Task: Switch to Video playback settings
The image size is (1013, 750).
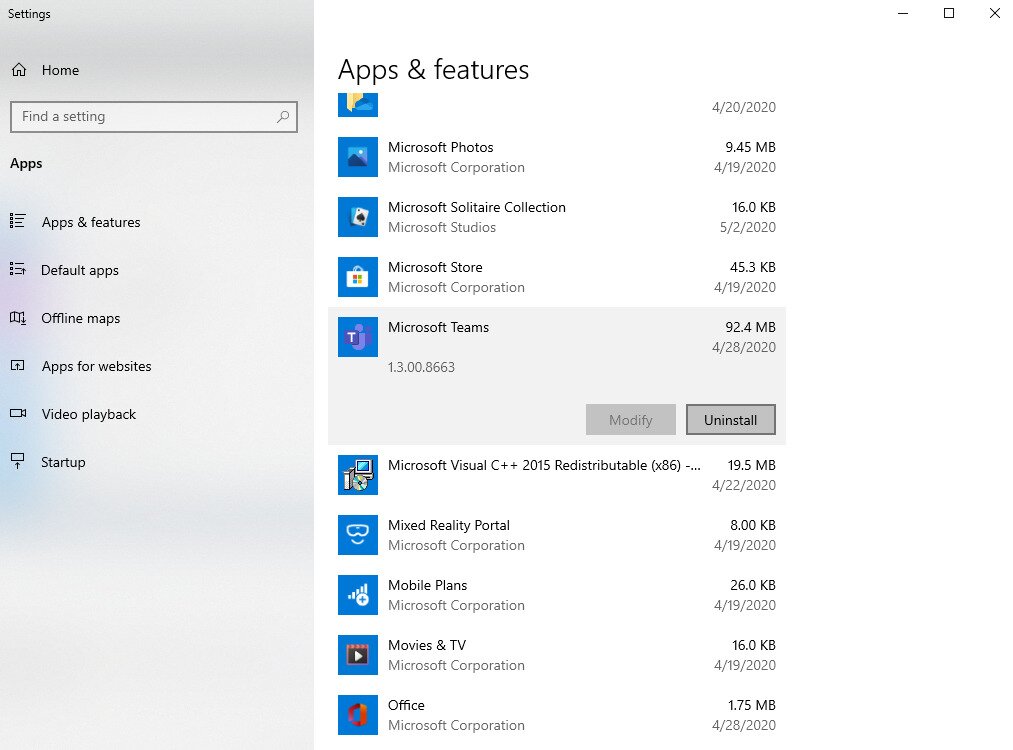Action: tap(88, 414)
